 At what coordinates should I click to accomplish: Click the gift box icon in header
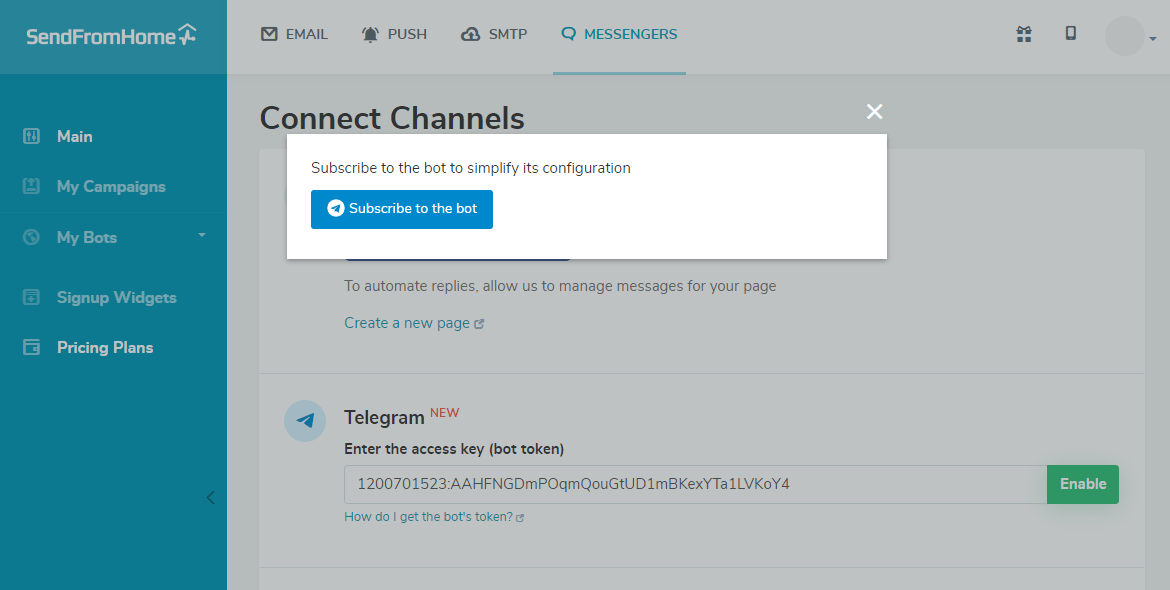tap(1024, 34)
